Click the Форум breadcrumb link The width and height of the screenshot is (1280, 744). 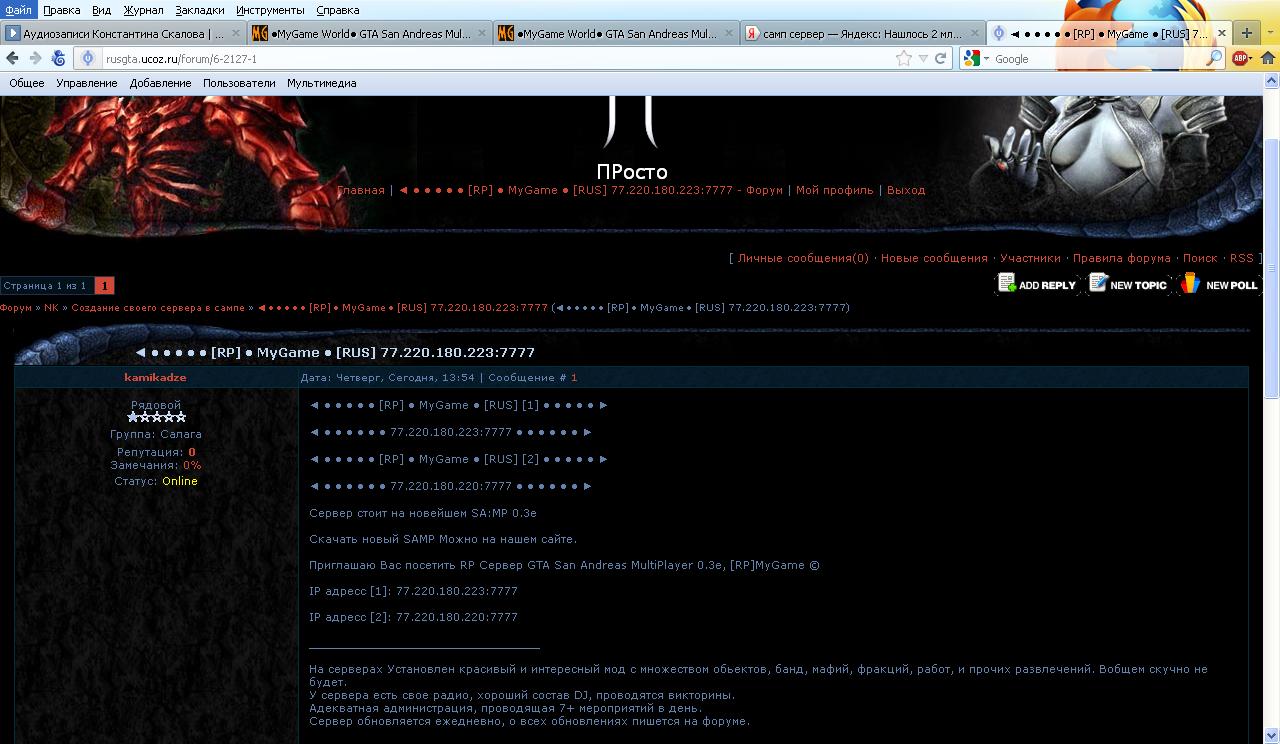click(x=16, y=308)
